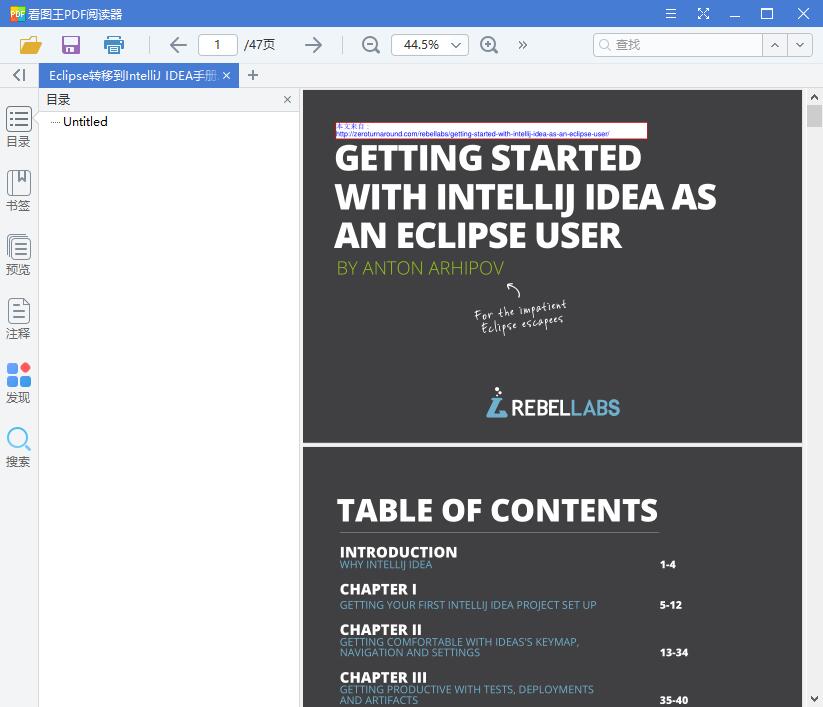Collapse the left sidebar panel
Screen dimensions: 823x707
pos(19,76)
